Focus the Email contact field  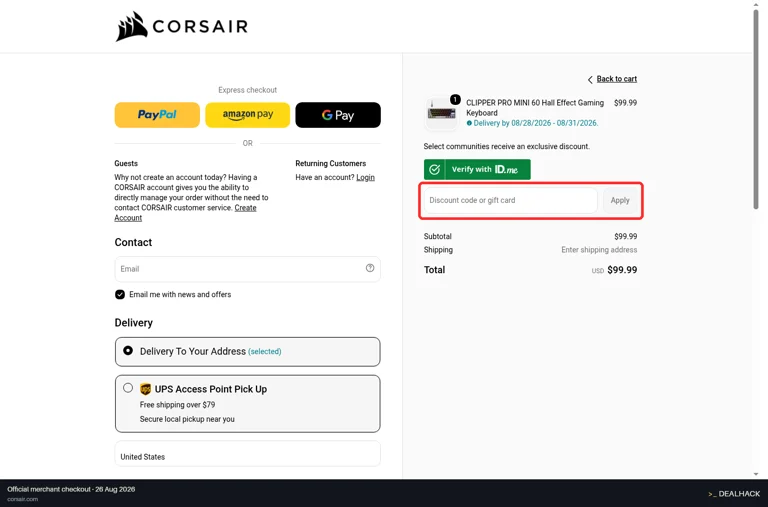point(247,269)
